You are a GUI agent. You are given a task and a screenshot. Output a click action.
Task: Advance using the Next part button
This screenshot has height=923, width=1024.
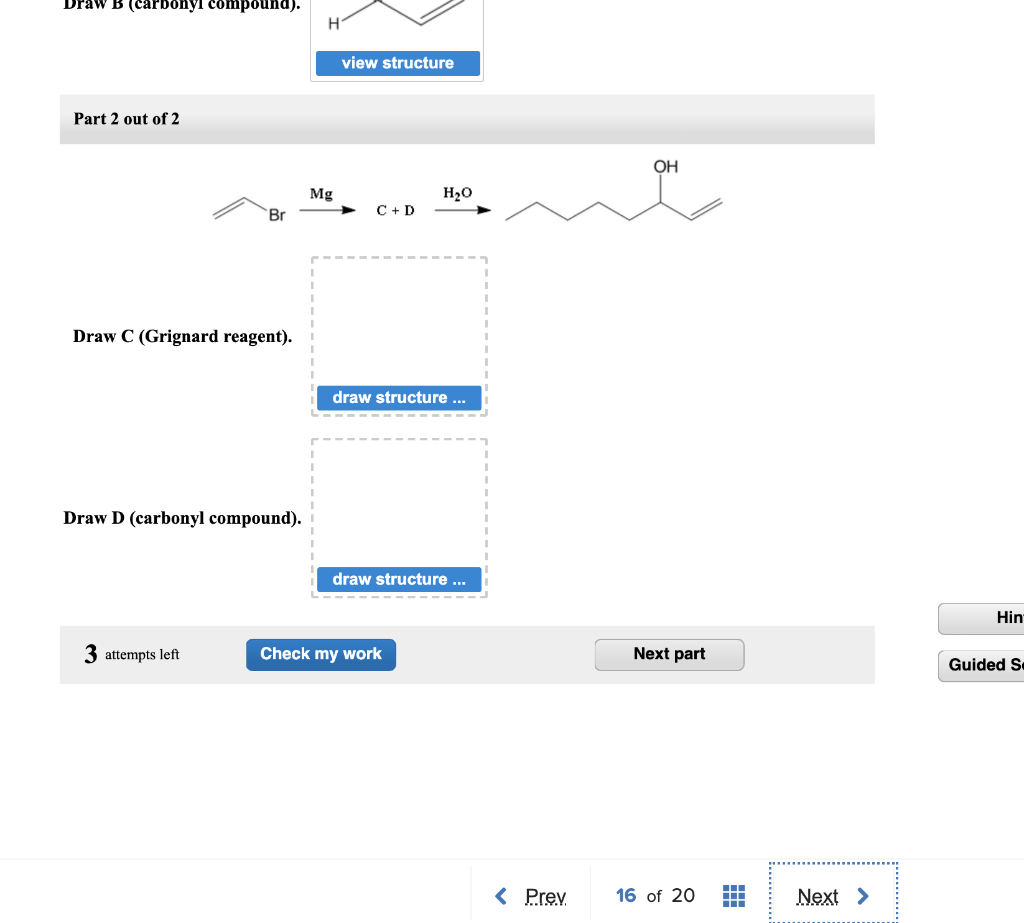click(x=669, y=654)
